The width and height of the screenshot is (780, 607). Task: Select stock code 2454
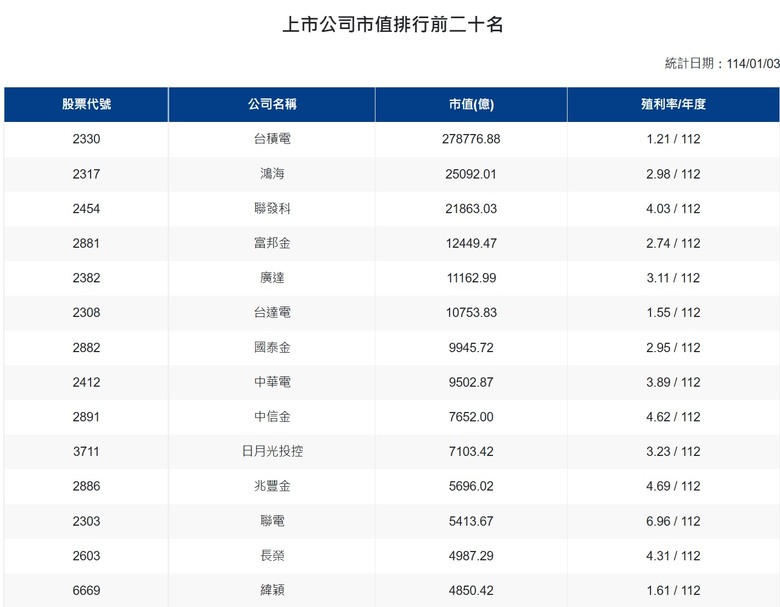tap(86, 209)
